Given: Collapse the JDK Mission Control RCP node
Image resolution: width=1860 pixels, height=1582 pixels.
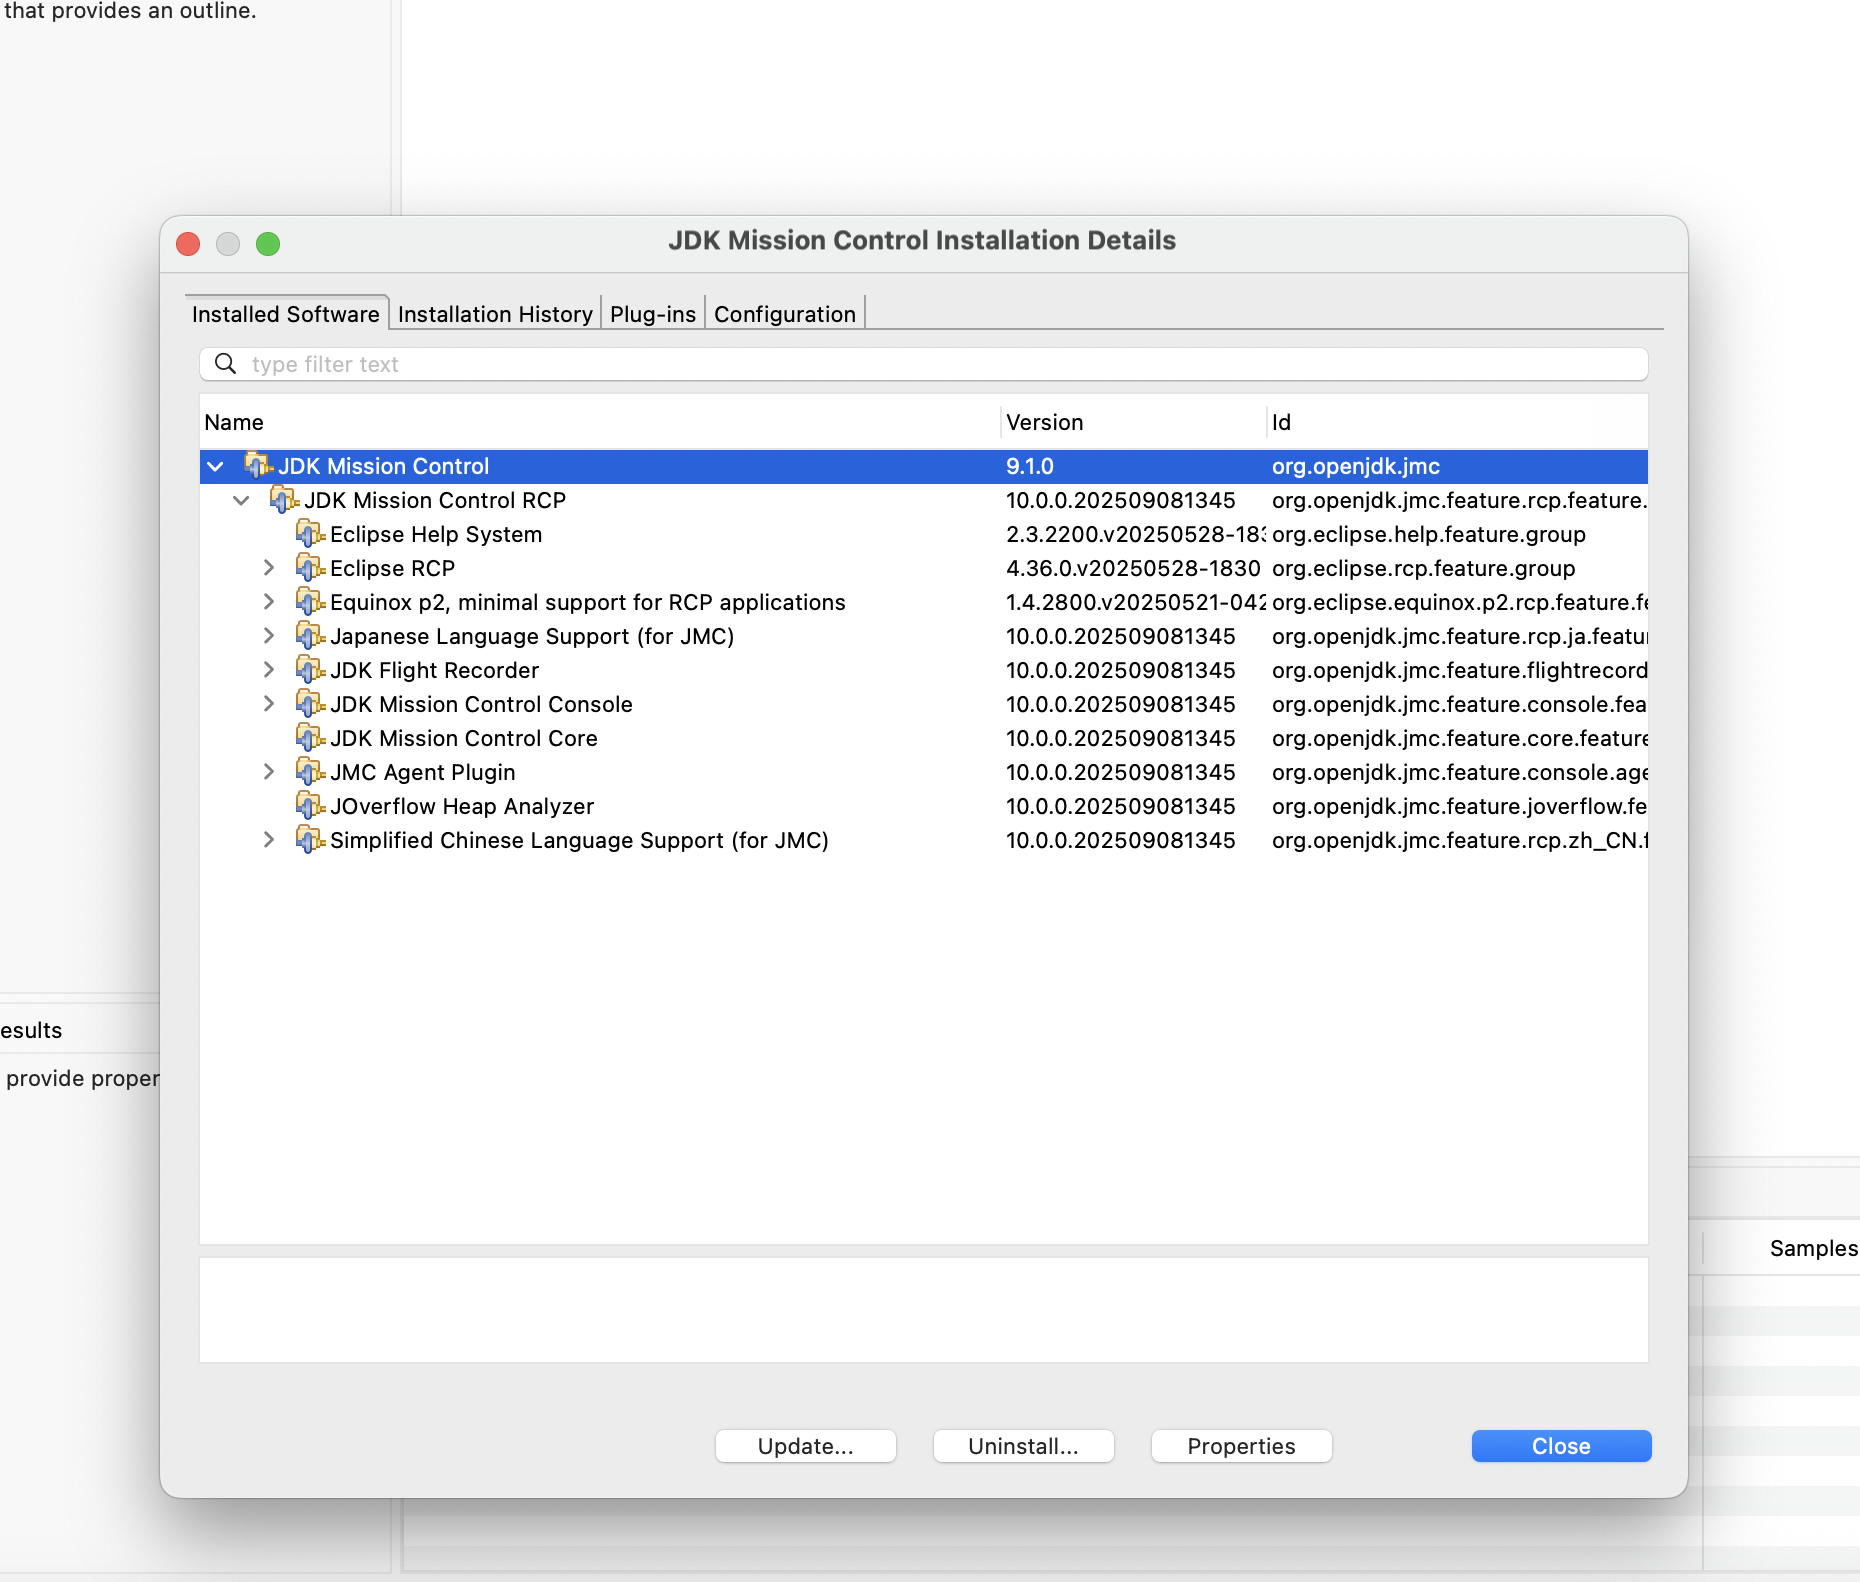Looking at the screenshot, I should coord(241,501).
